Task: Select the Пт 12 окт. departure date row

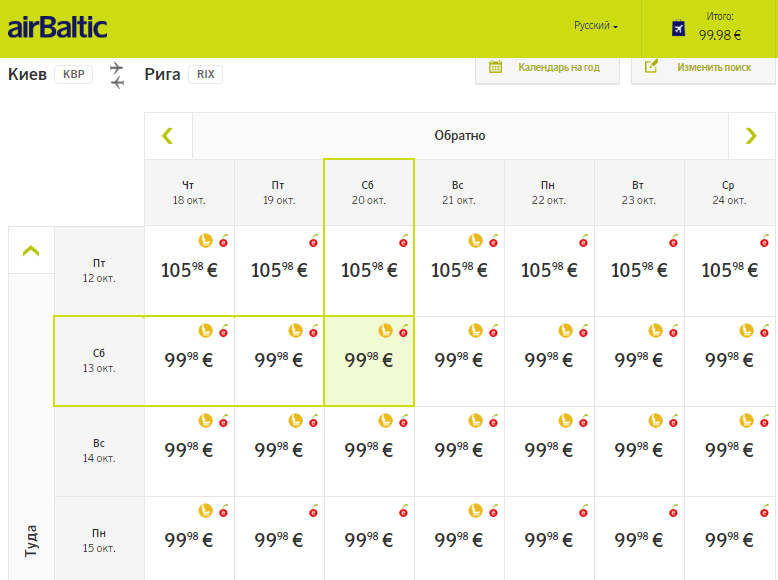Action: tap(99, 270)
